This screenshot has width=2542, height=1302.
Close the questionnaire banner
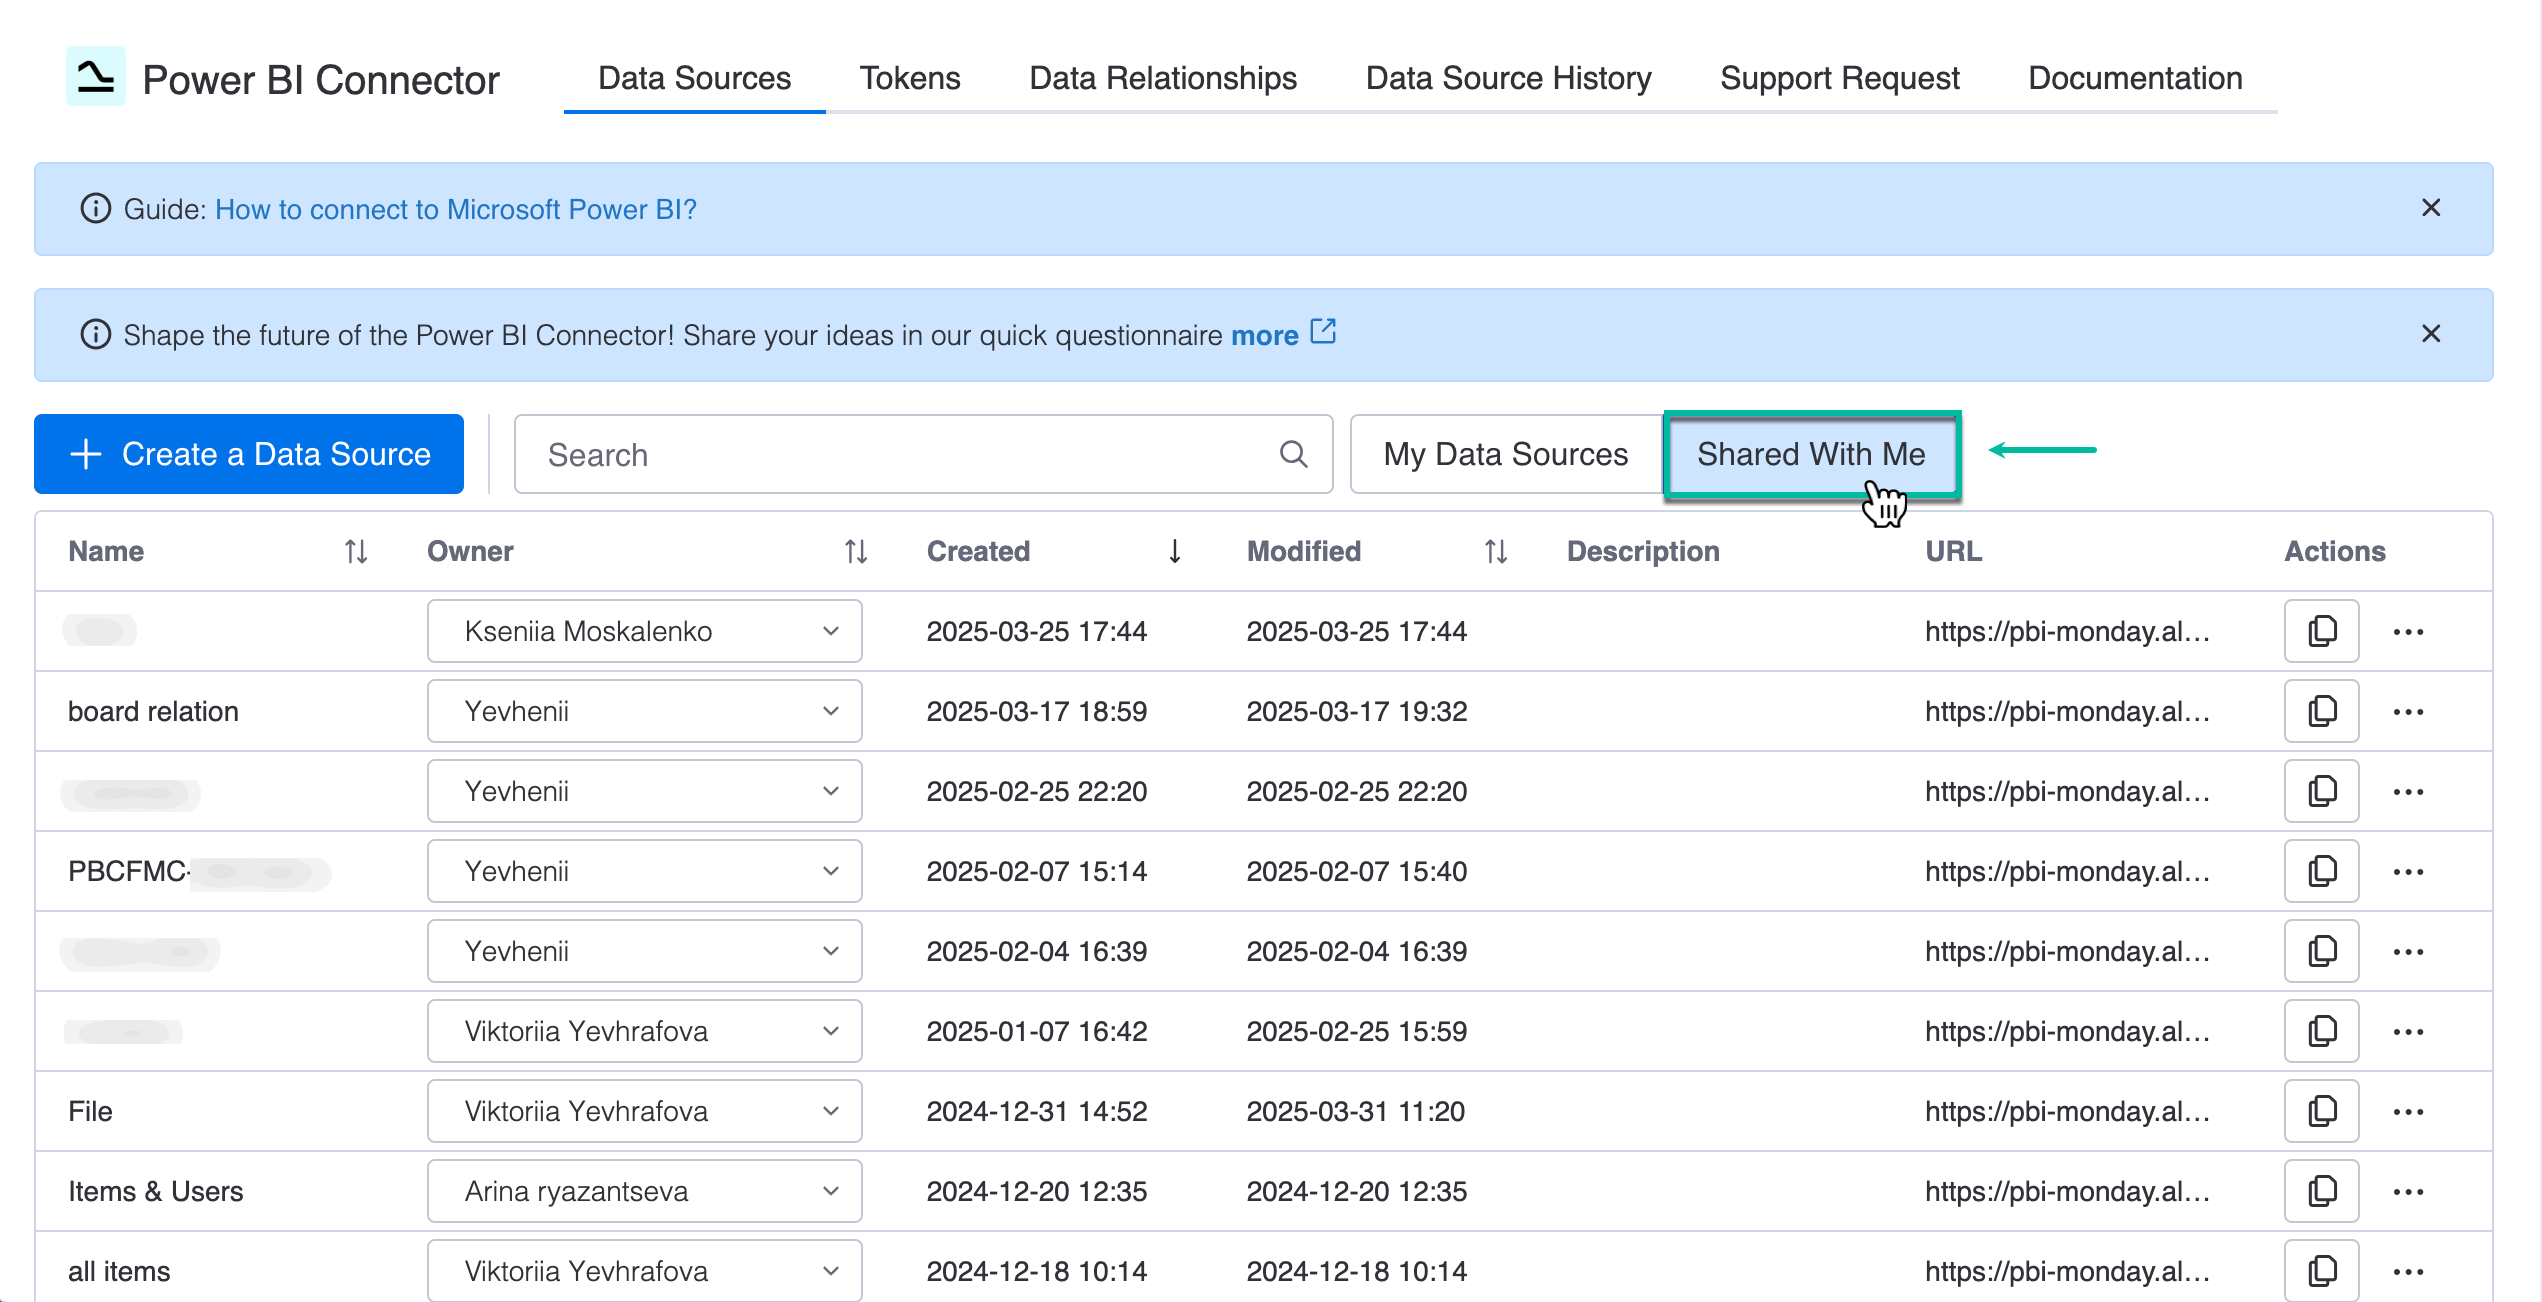point(2431,334)
